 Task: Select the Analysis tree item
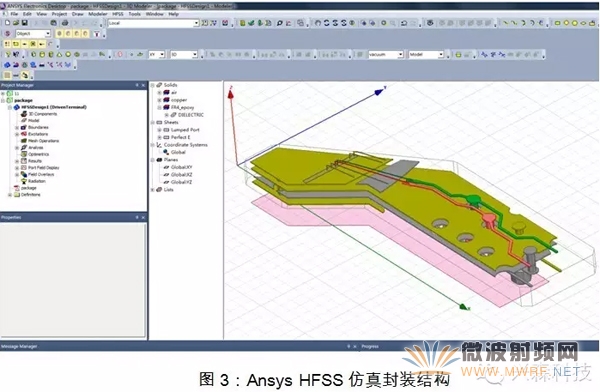point(36,148)
